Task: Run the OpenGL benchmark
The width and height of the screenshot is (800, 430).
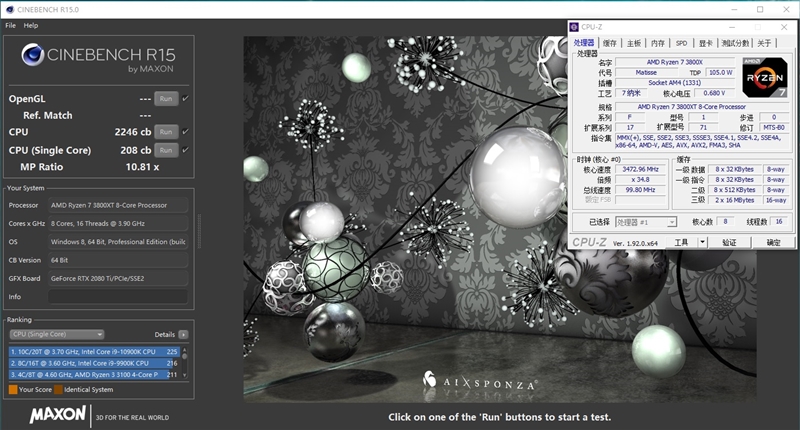Action: pos(166,98)
